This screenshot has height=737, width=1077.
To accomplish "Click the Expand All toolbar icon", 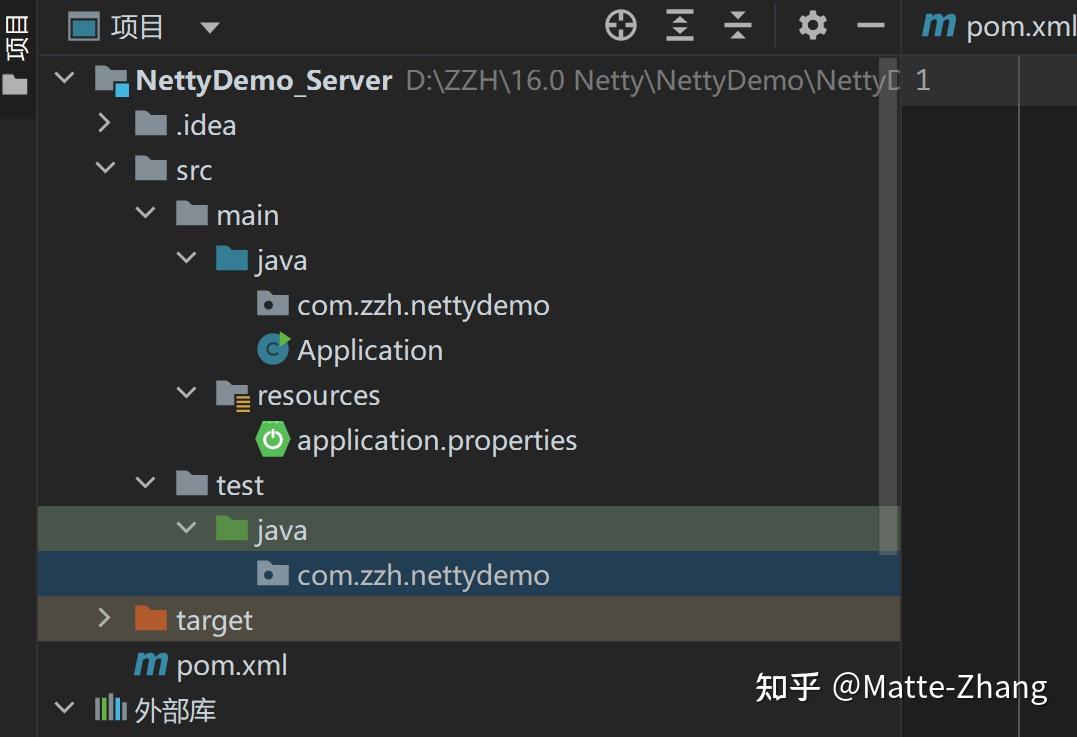I will coord(680,26).
